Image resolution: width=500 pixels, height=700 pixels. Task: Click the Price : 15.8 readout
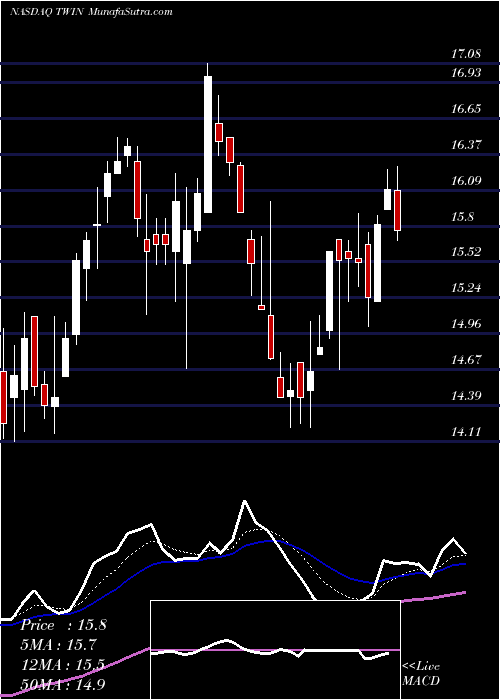63,625
